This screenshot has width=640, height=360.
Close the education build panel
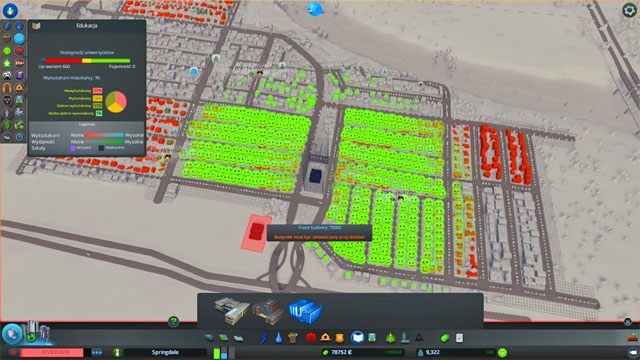point(628,322)
